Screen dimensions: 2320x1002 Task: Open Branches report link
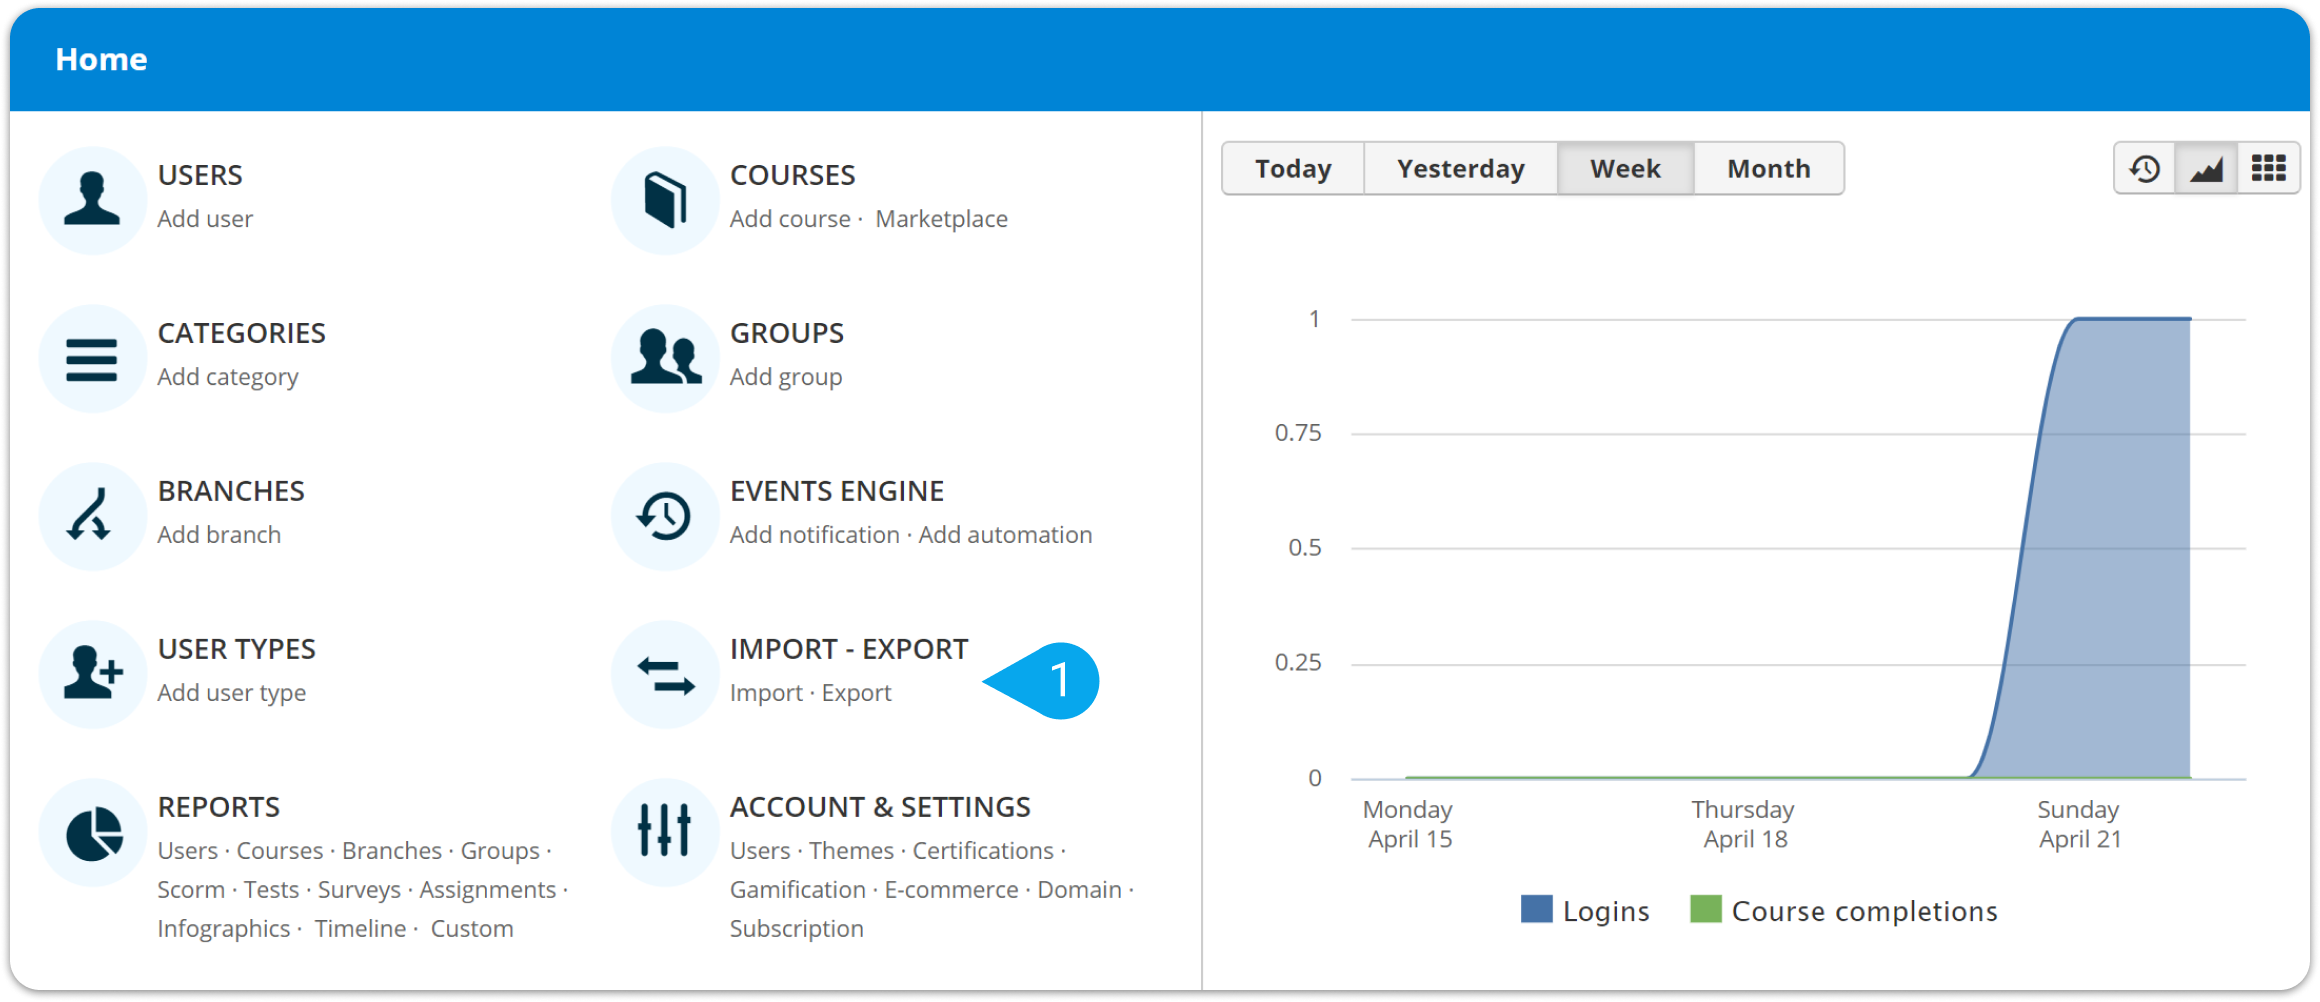[x=392, y=851]
